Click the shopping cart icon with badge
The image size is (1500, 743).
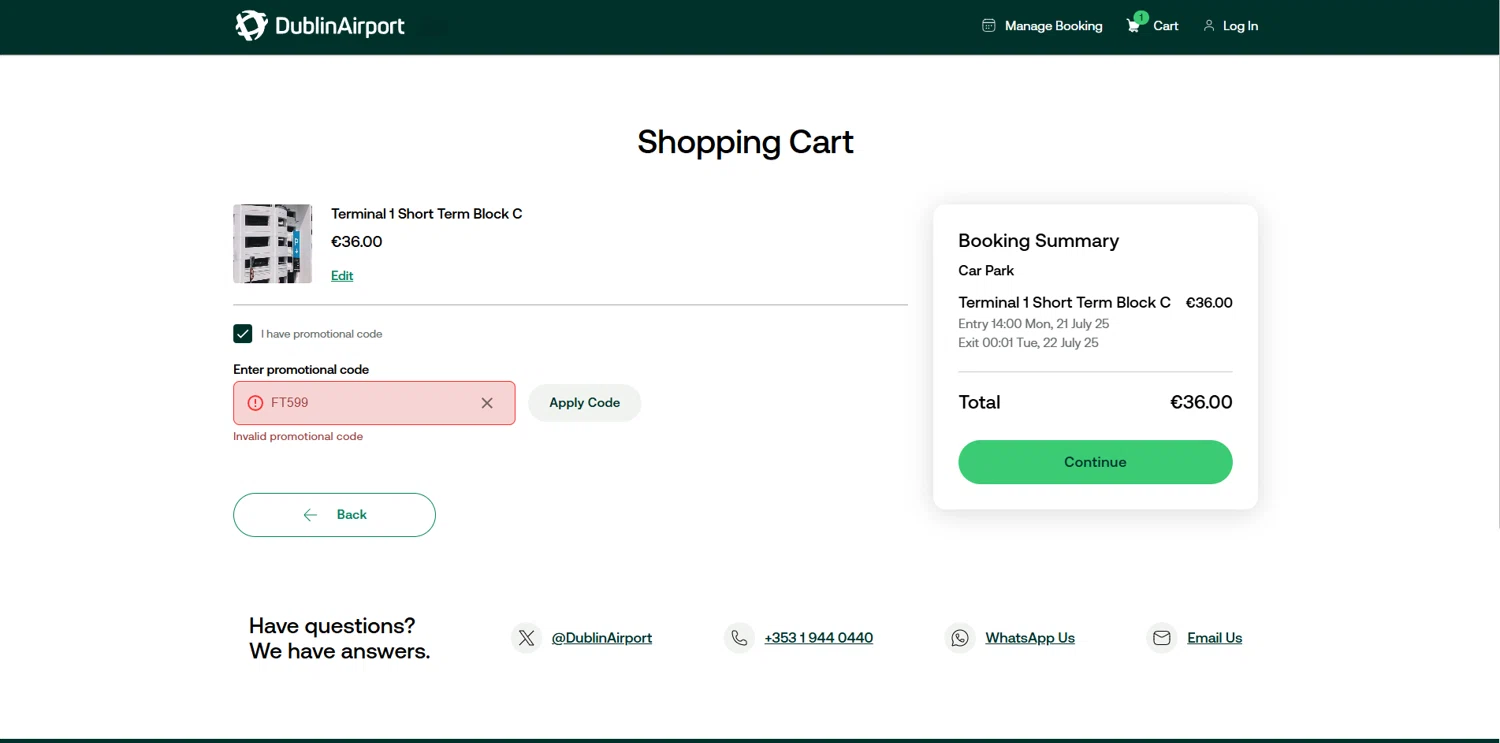[1135, 24]
